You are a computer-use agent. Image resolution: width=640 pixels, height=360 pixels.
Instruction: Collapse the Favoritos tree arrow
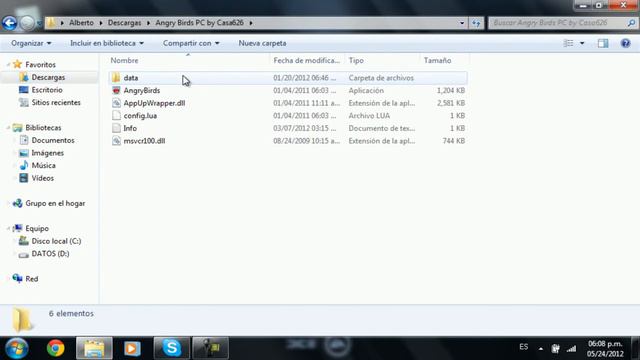tap(8, 64)
